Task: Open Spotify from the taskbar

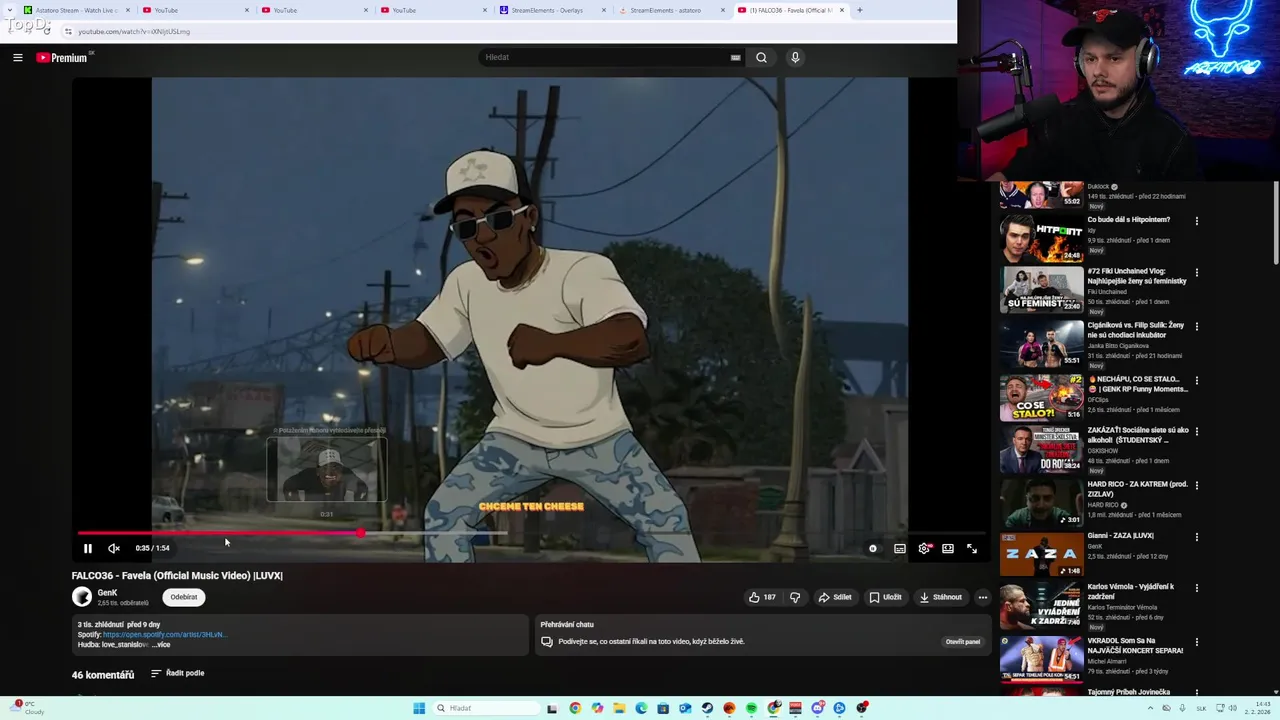Action: [x=751, y=708]
